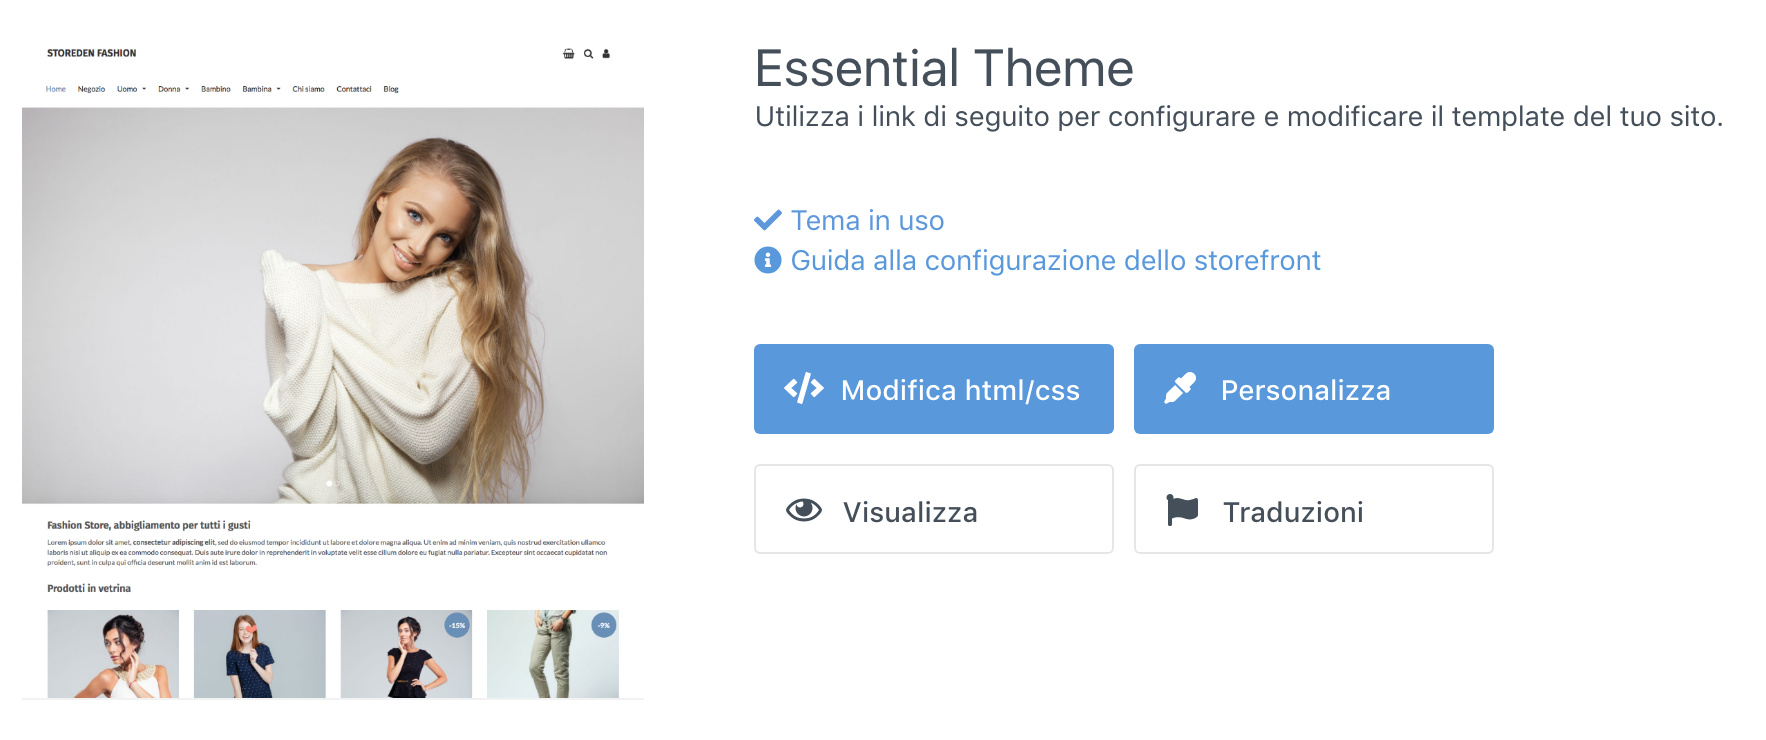Viewport: 1766px width, 740px height.
Task: Click the user account icon in preview
Action: [606, 54]
